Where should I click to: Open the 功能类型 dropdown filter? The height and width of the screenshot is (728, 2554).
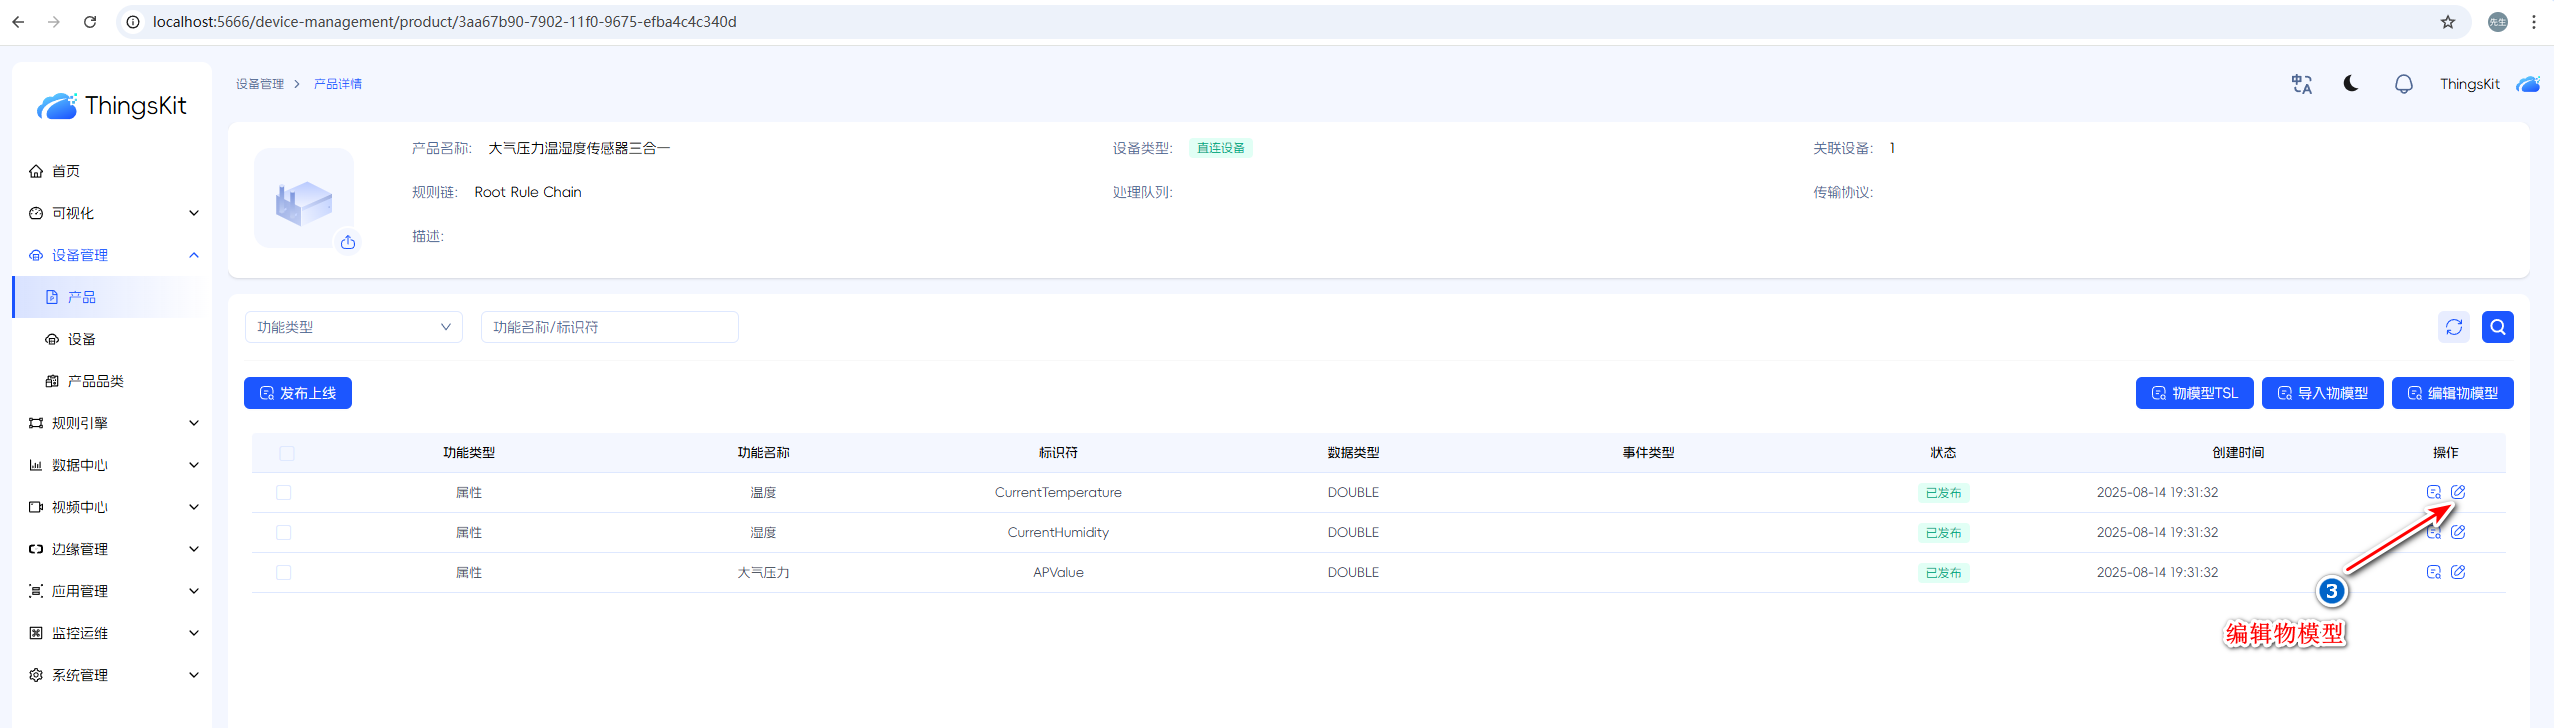(x=353, y=327)
